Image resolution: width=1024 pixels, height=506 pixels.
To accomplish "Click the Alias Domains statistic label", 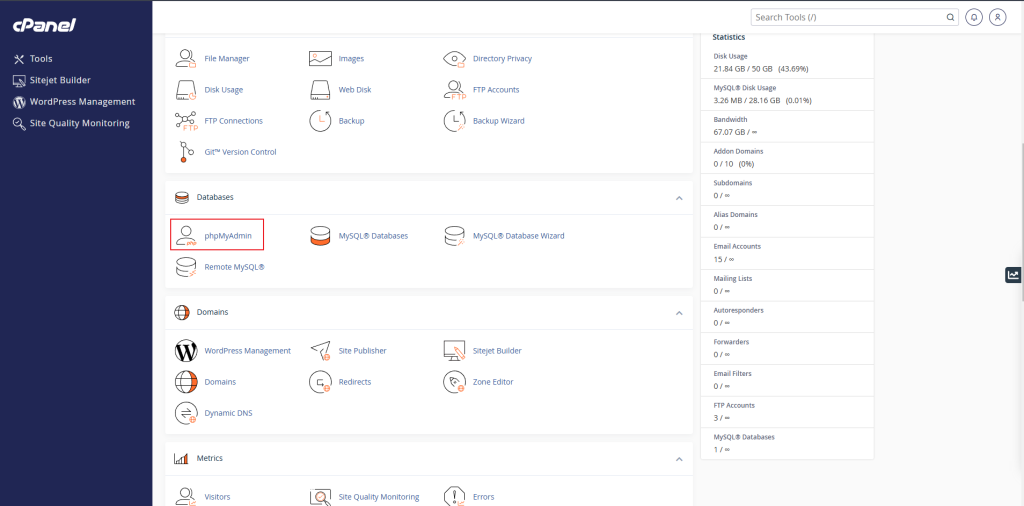I will coord(735,214).
